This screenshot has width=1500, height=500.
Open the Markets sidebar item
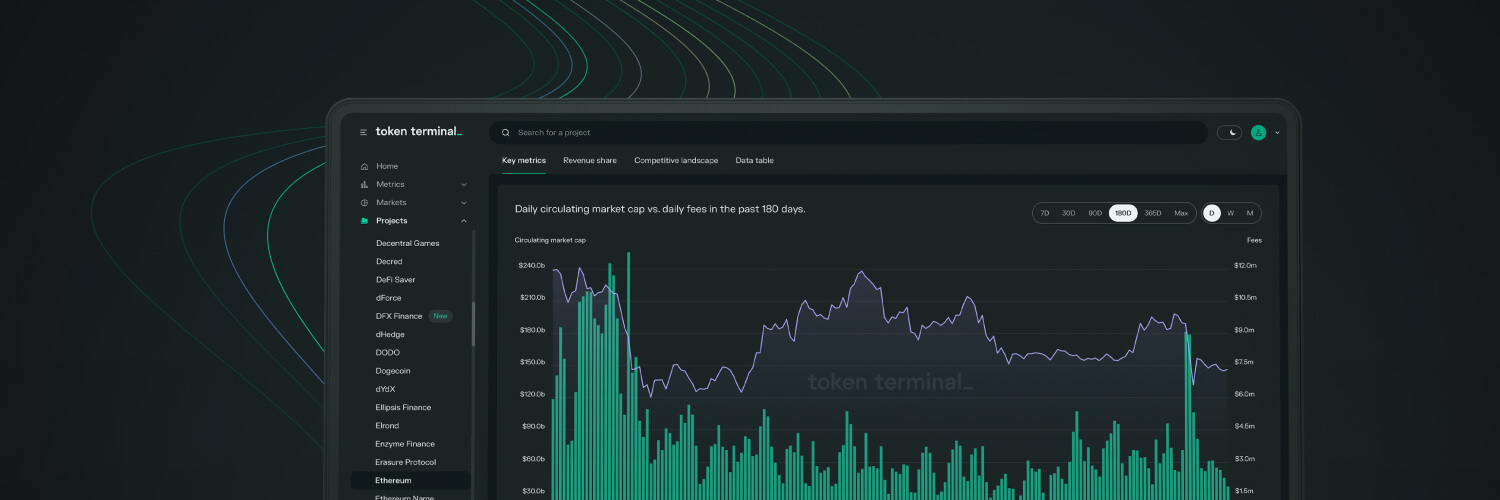[x=391, y=202]
